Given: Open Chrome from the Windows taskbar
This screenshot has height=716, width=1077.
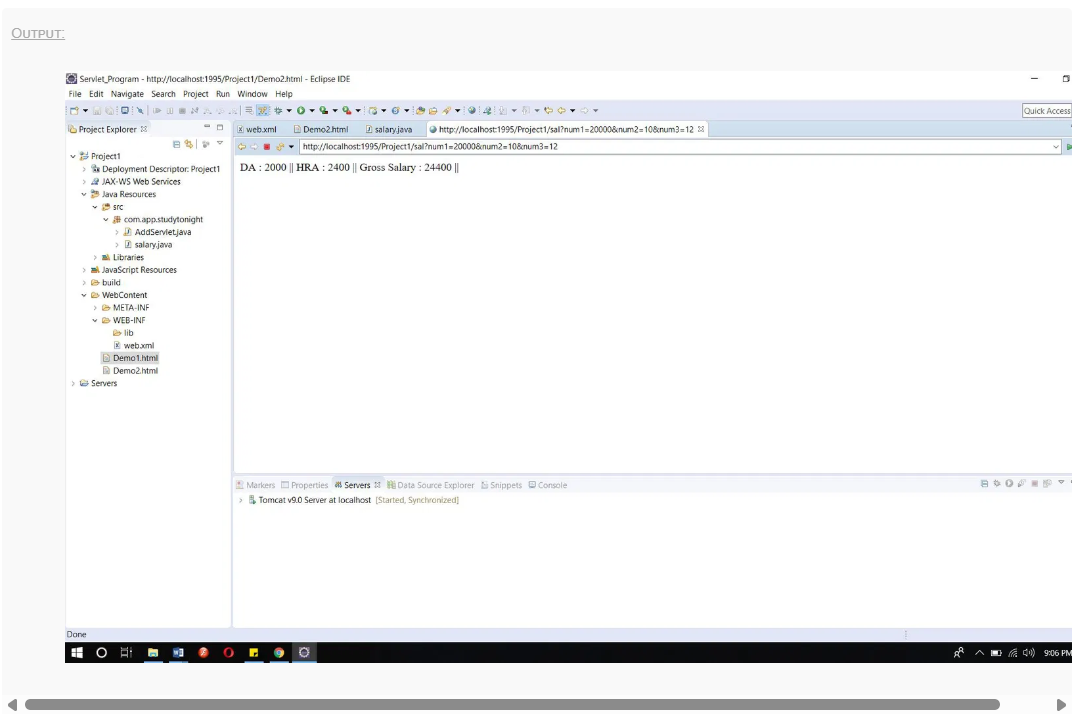Looking at the screenshot, I should point(279,653).
